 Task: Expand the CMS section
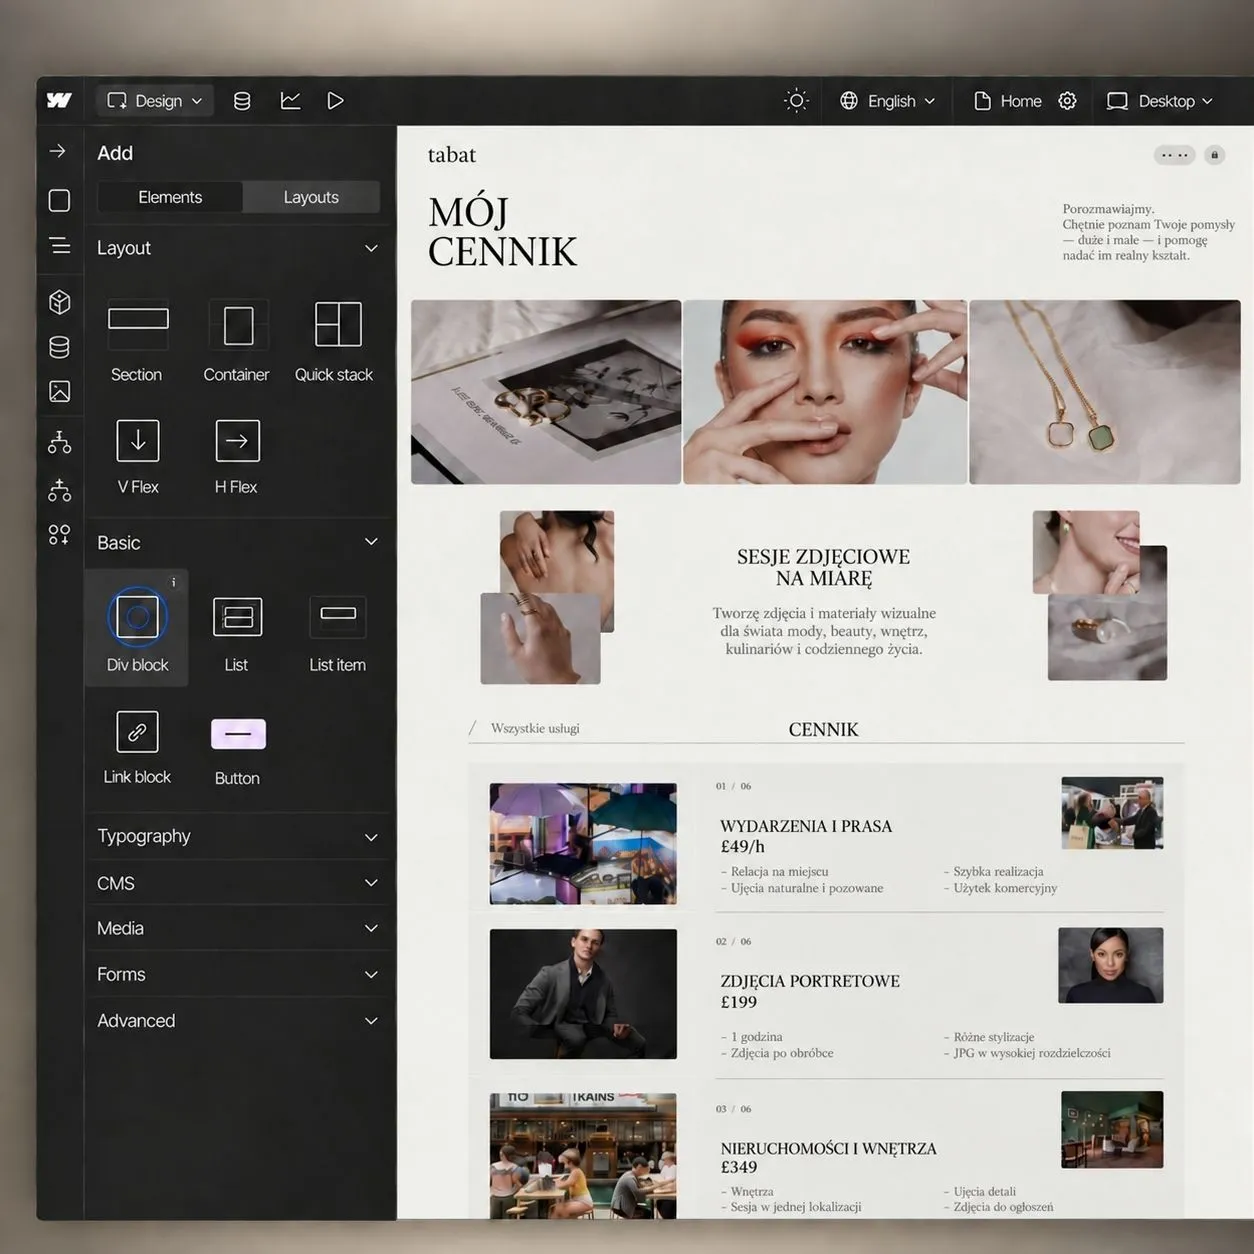tap(238, 883)
